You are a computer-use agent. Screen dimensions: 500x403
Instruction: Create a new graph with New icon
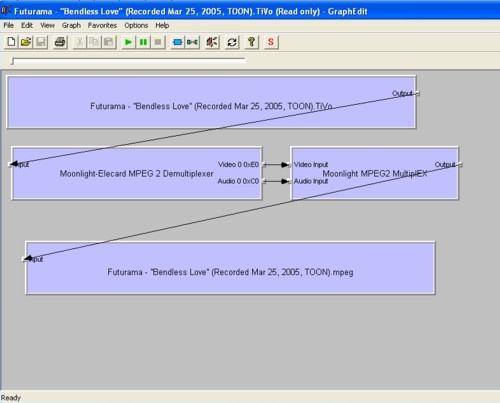(11, 42)
